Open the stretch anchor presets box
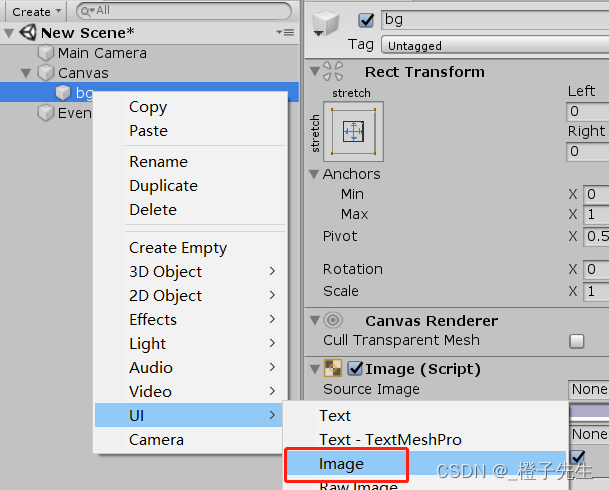609x490 pixels. click(x=353, y=131)
